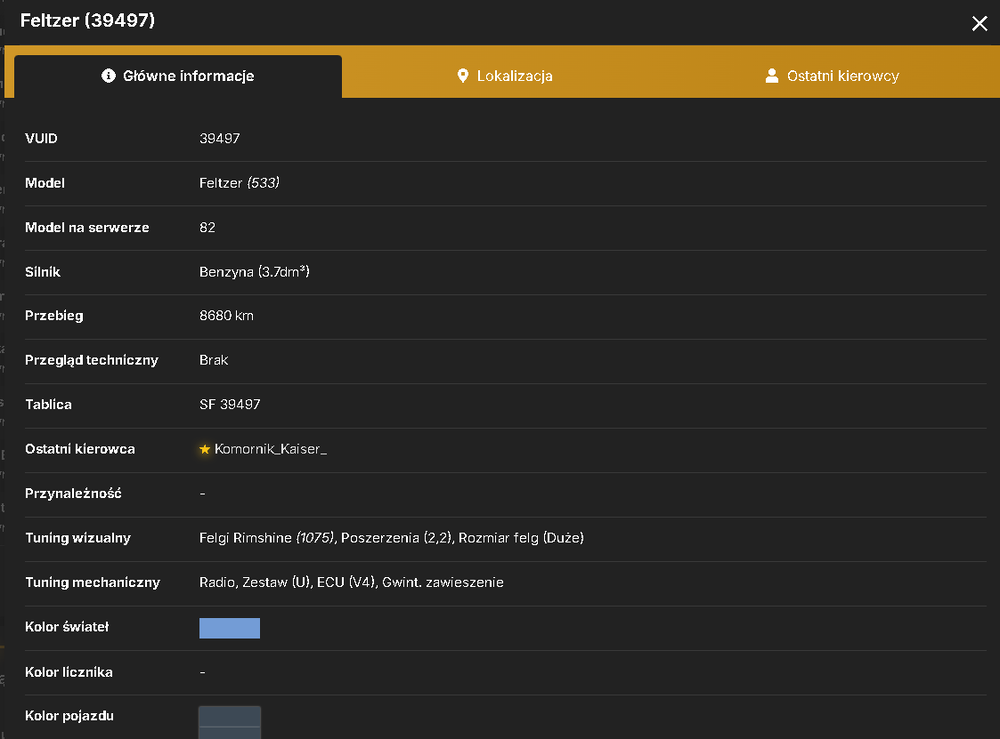Screen dimensions: 1000x739
Task: Click the Benzyna (3.7dm³) engine value
Action: click(x=254, y=272)
